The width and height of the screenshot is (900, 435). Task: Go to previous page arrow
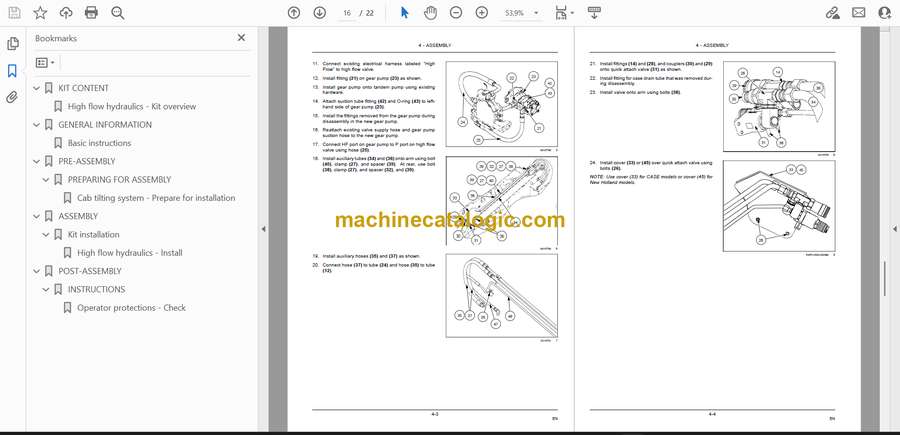[x=294, y=13]
